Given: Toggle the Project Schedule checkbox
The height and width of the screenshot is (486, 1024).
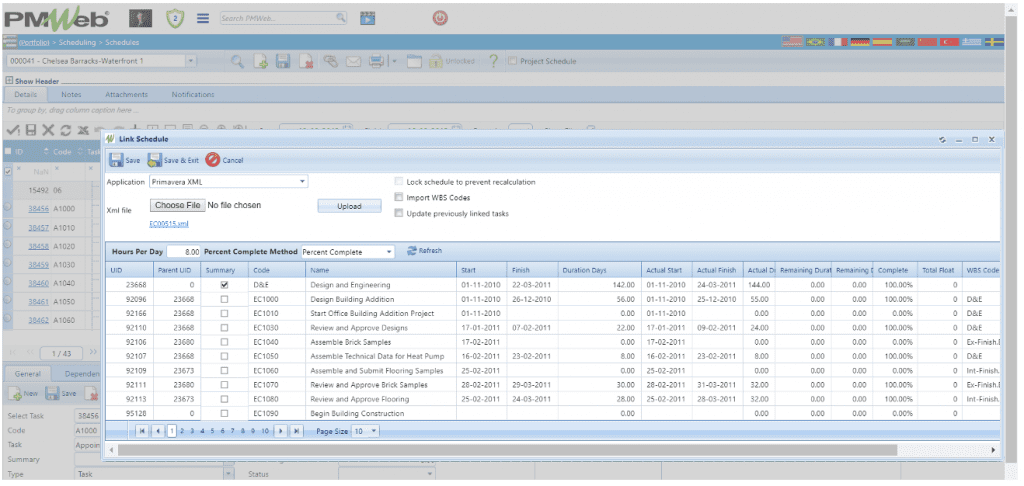Looking at the screenshot, I should coord(513,61).
